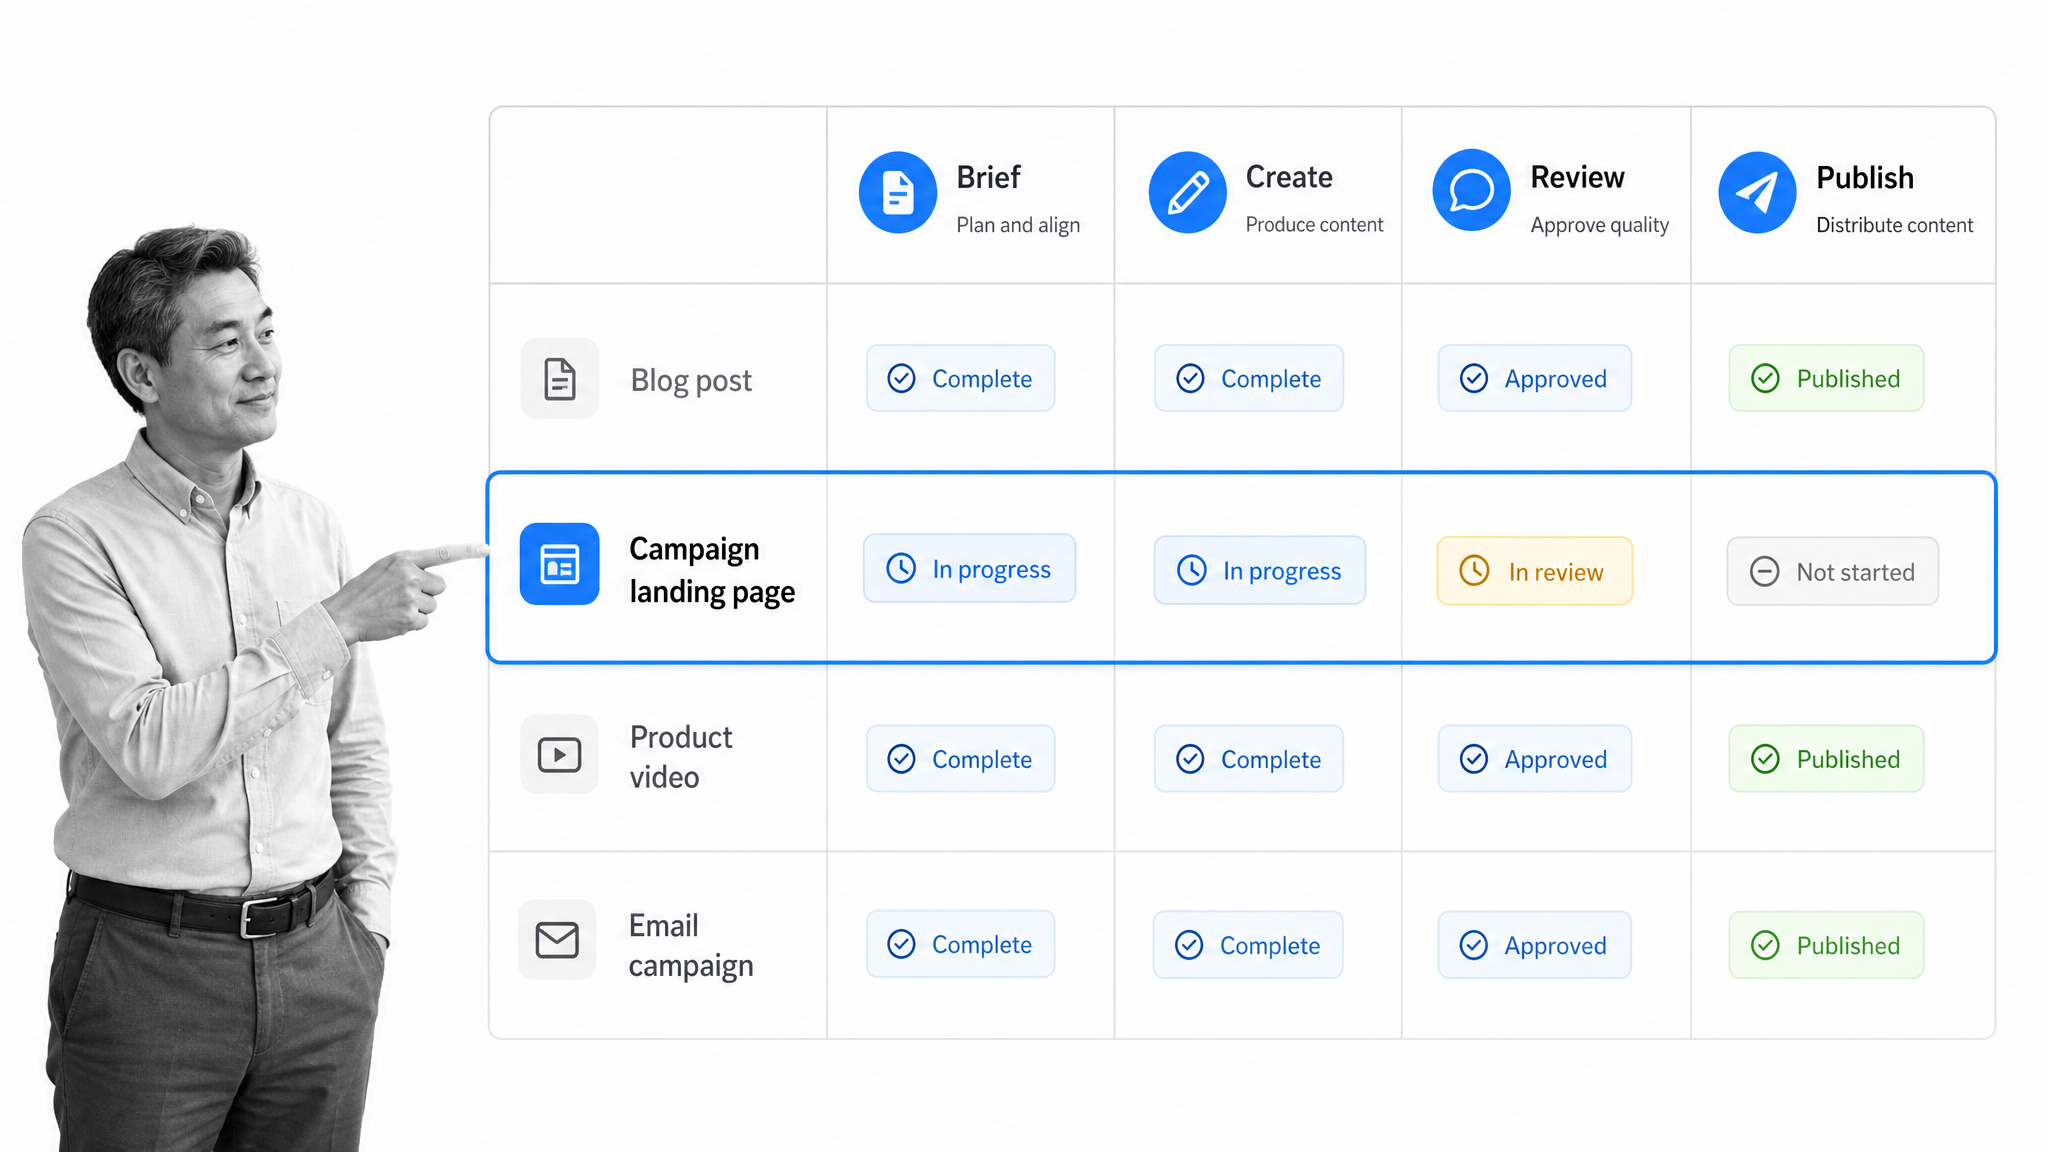Click the 'Distribute content' subtitle
Image resolution: width=2048 pixels, height=1152 pixels.
click(1894, 225)
